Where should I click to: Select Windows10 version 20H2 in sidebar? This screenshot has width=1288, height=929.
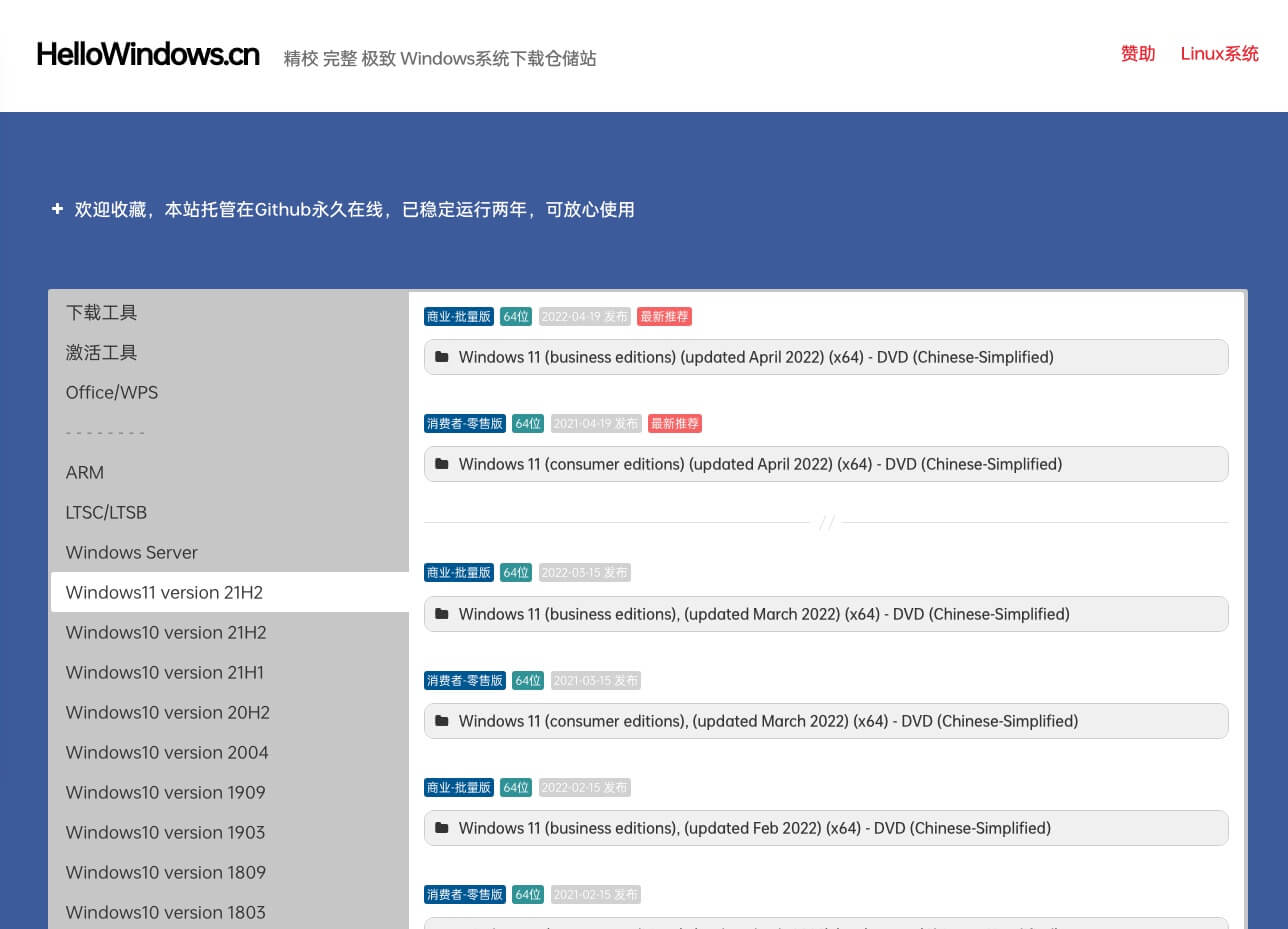230,712
